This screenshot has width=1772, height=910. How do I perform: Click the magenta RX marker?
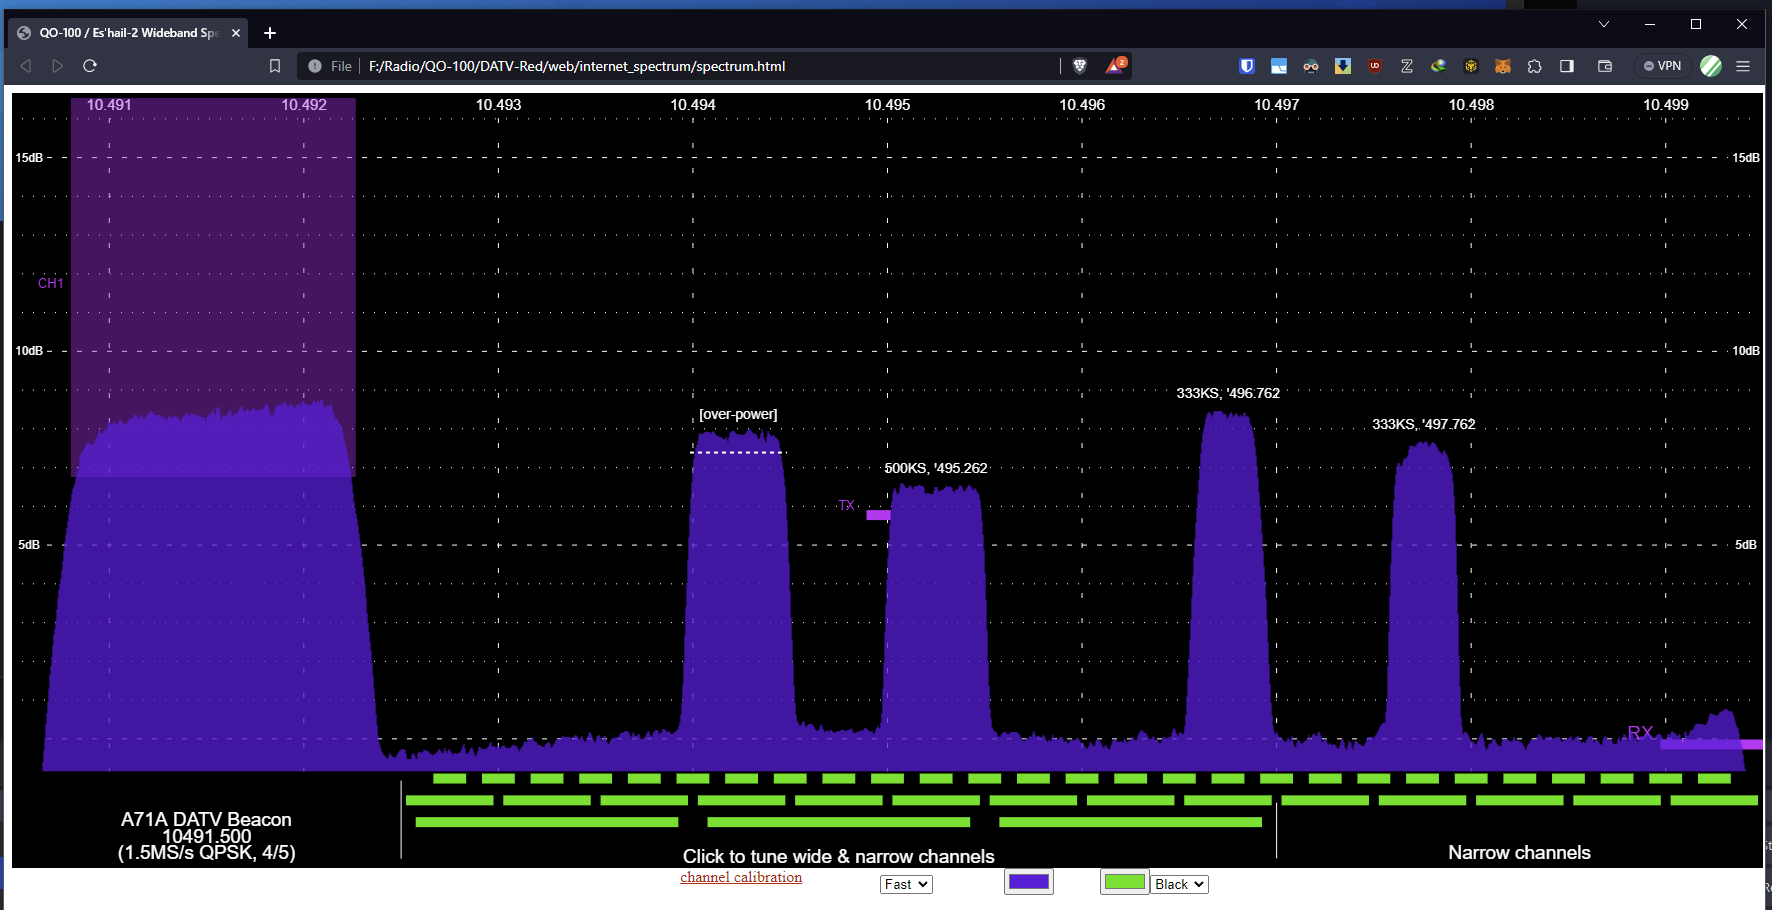(1711, 744)
